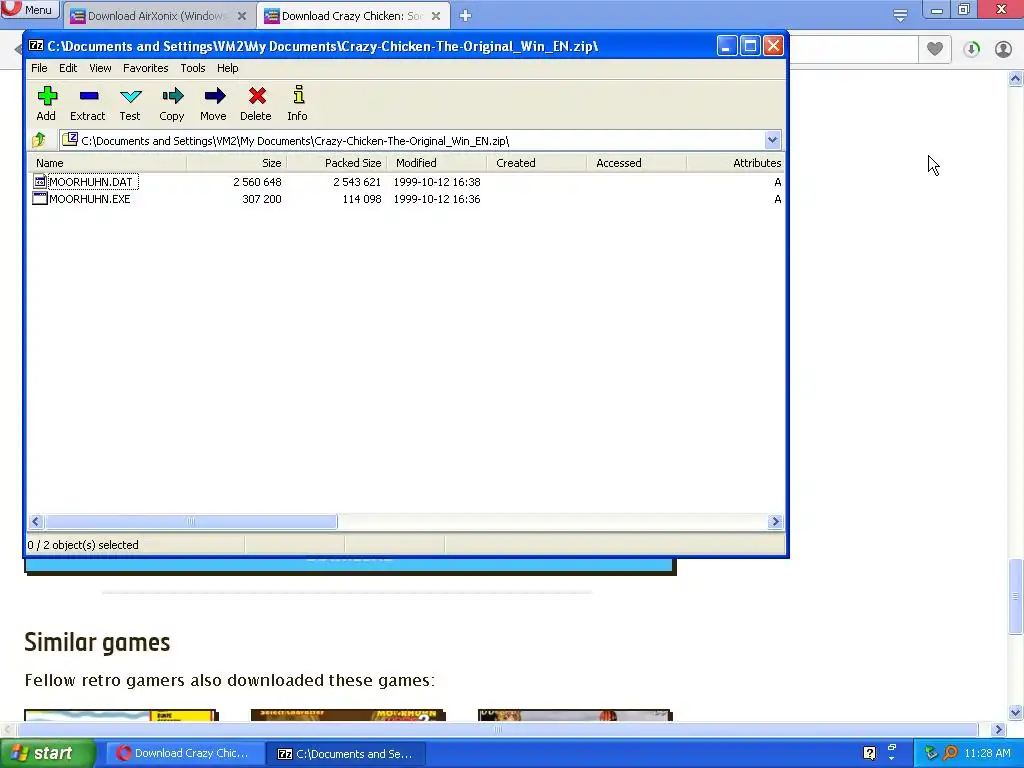
Task: Click the magnifier tray icon in taskbar
Action: (951, 753)
